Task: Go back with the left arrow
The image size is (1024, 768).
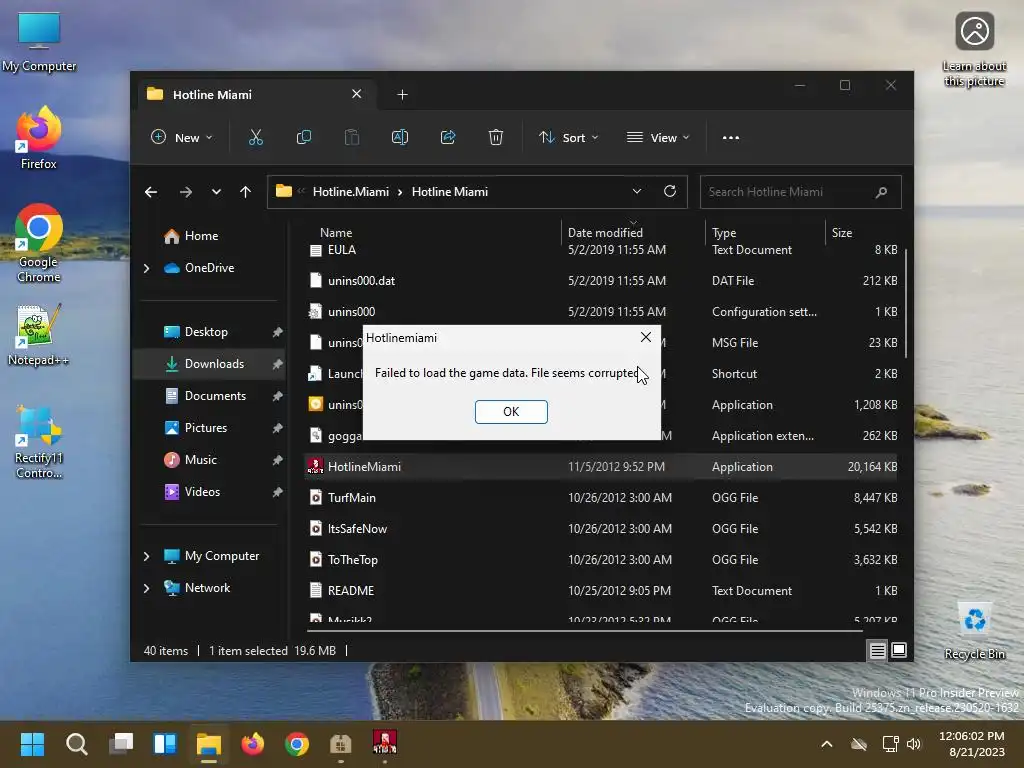Action: (x=151, y=192)
